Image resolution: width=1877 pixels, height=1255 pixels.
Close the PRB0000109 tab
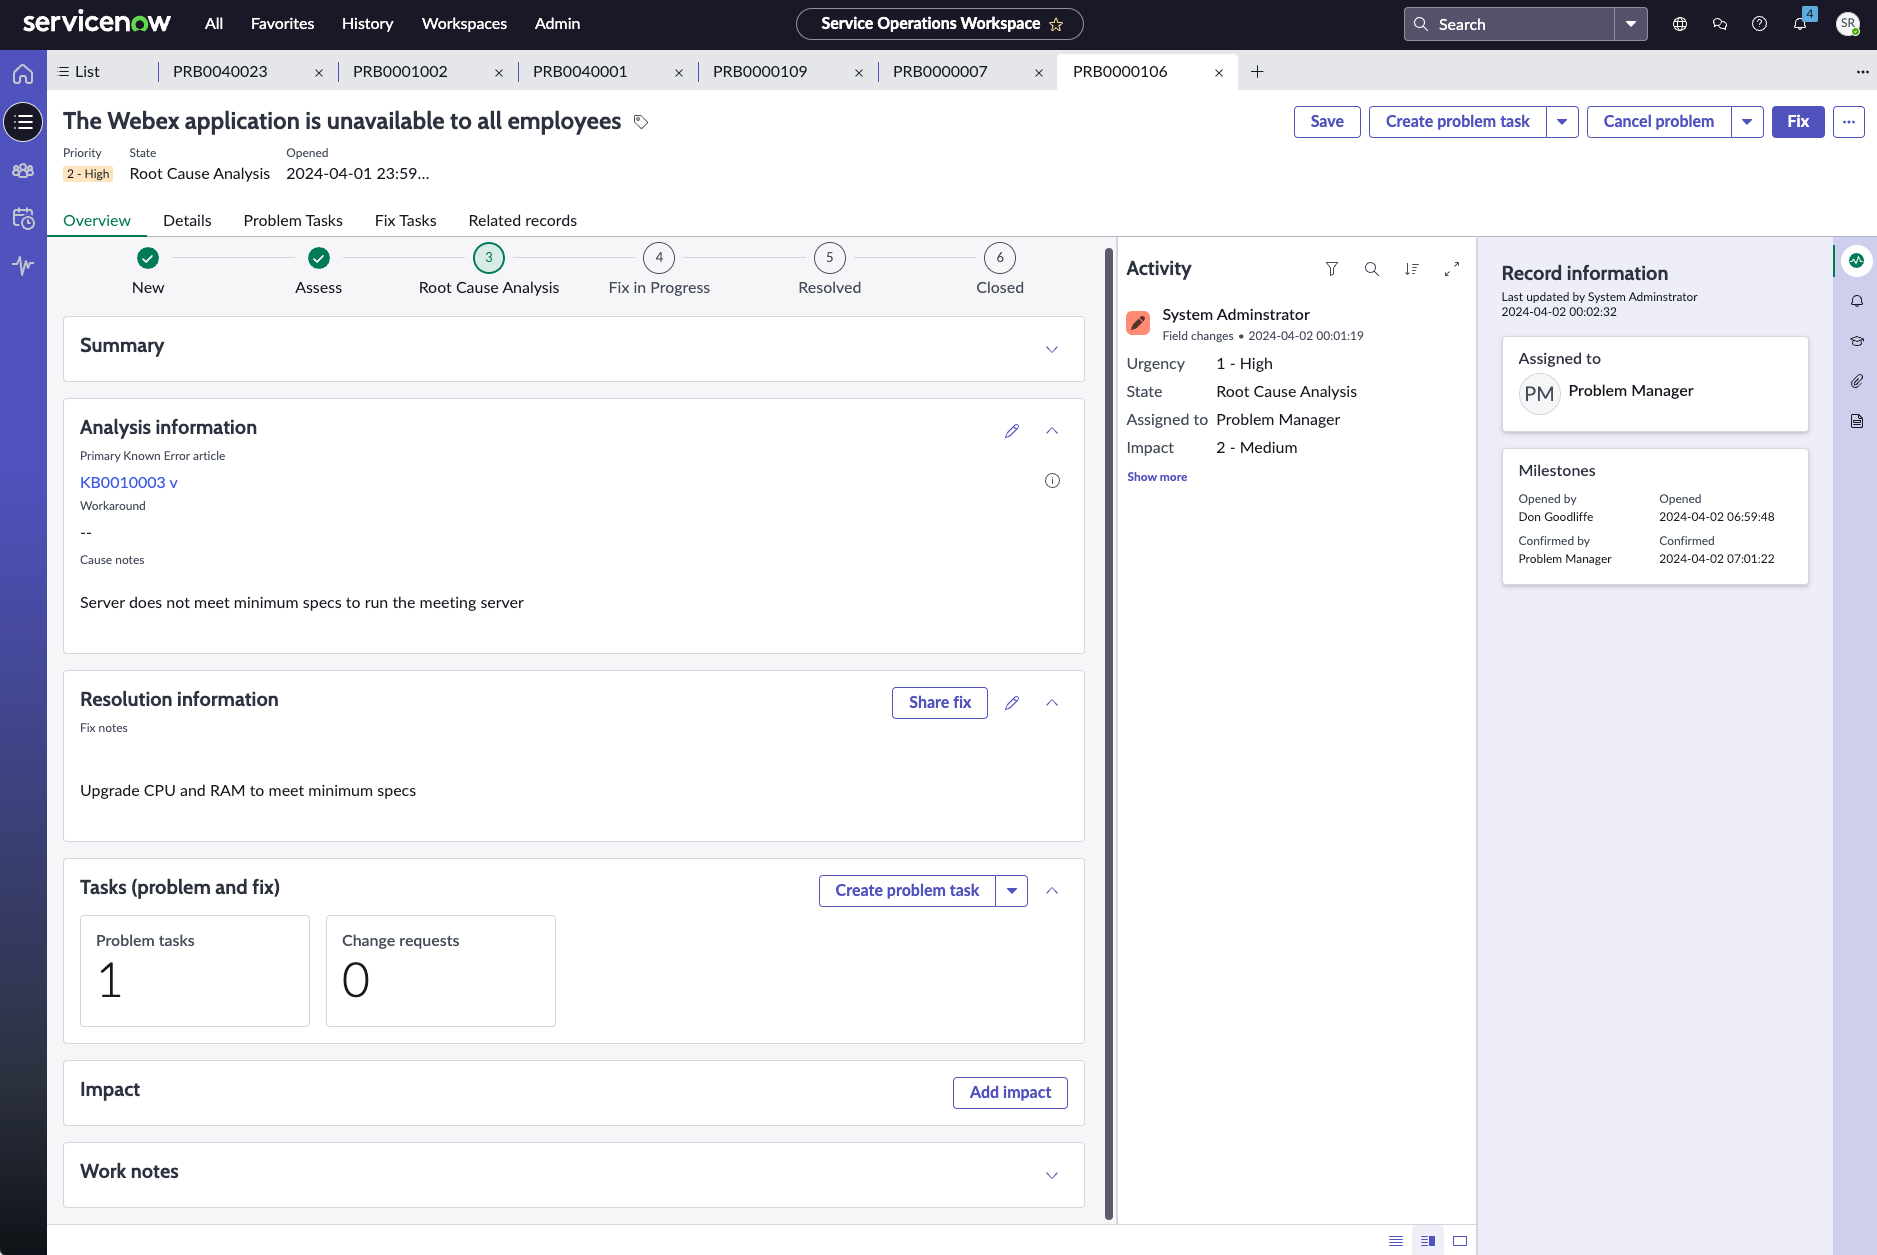[859, 73]
